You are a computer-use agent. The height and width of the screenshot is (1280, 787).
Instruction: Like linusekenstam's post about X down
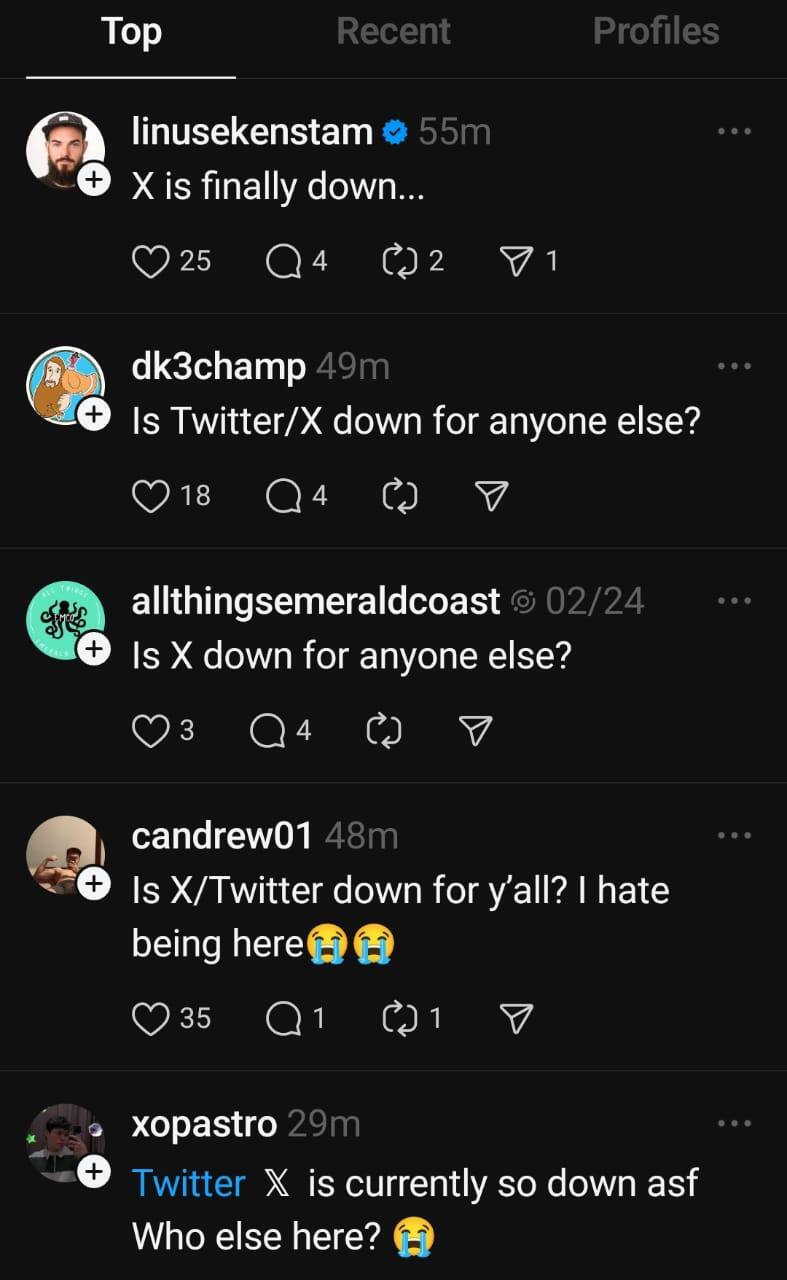[x=150, y=261]
